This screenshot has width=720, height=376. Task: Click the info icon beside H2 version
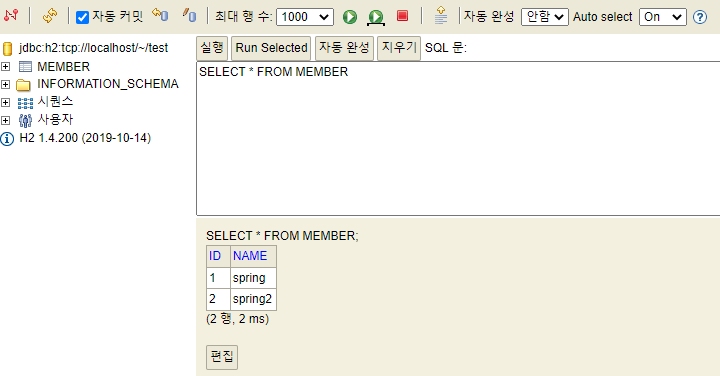(x=7, y=139)
